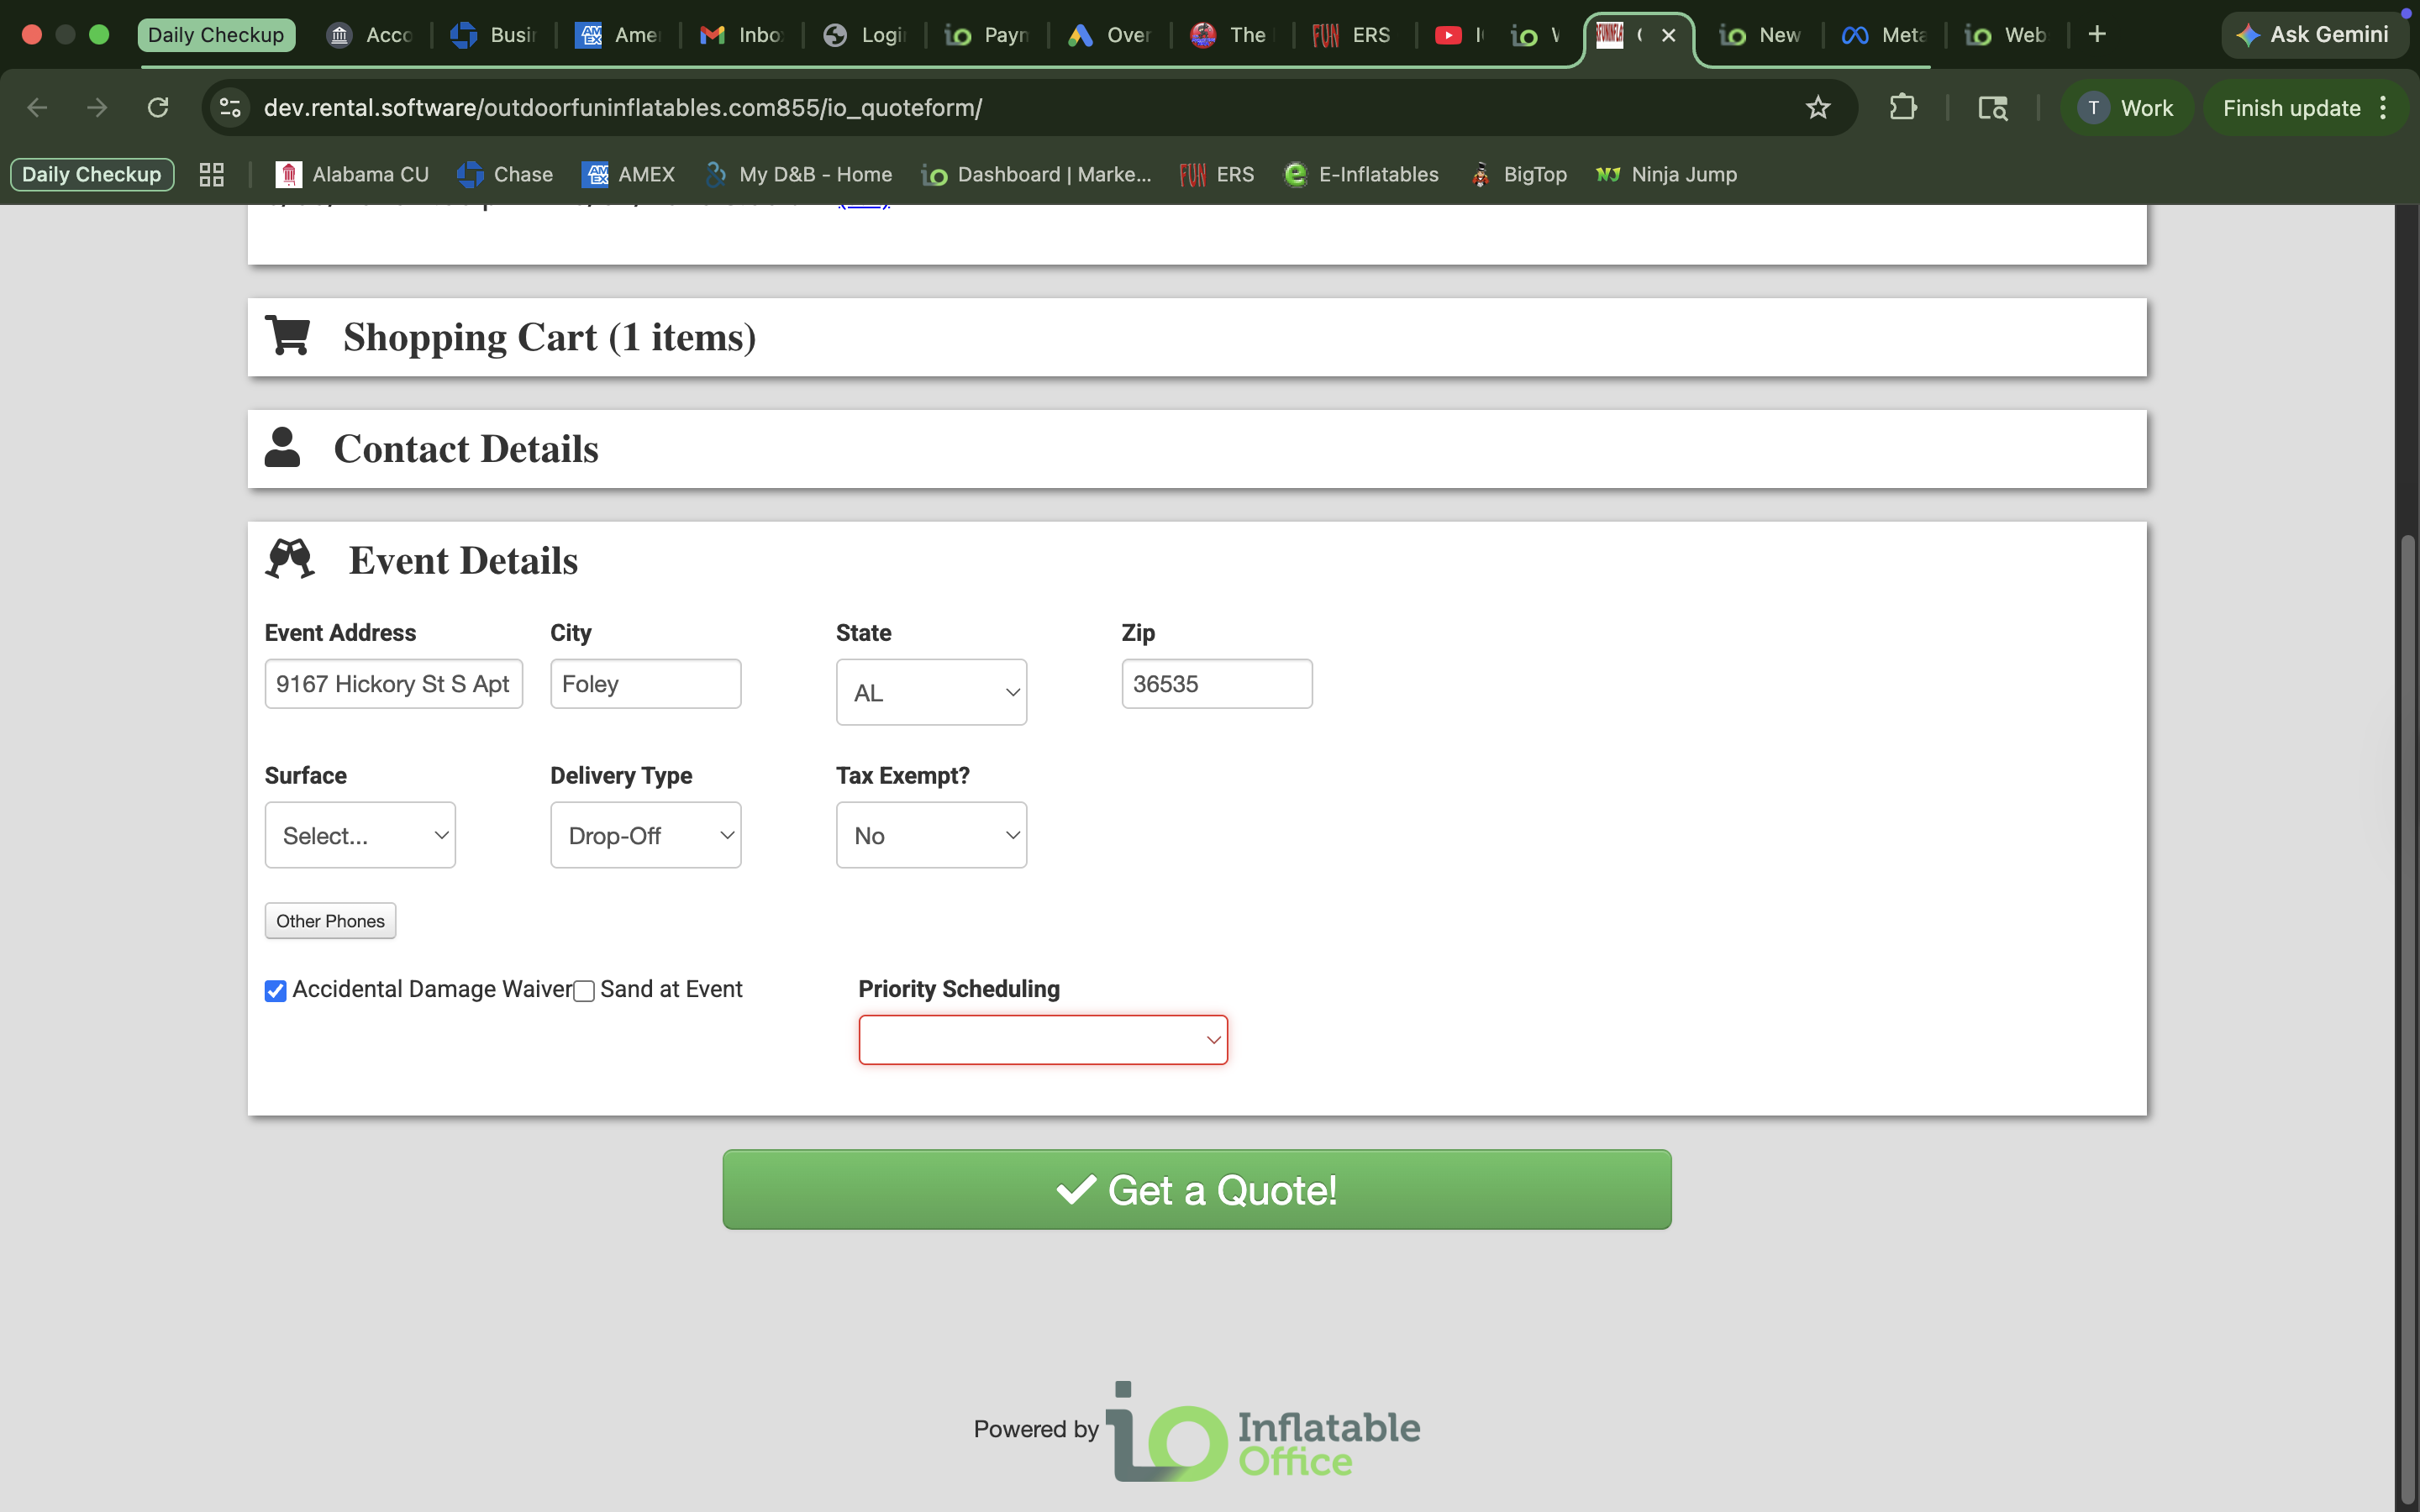Expand the Delivery Type dropdown

(x=646, y=835)
